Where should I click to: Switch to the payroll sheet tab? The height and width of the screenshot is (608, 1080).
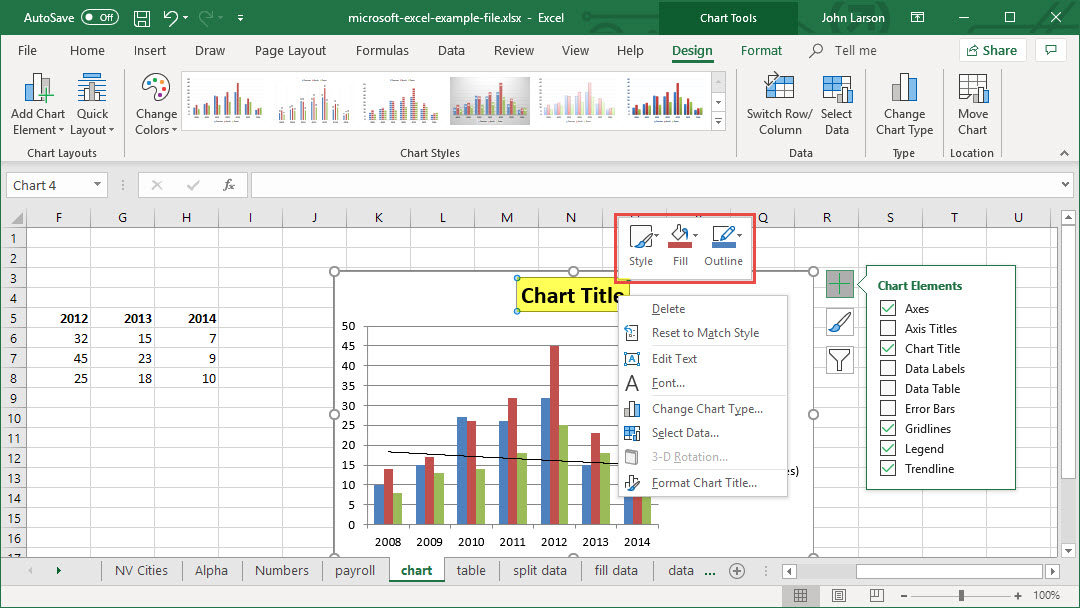coord(355,570)
